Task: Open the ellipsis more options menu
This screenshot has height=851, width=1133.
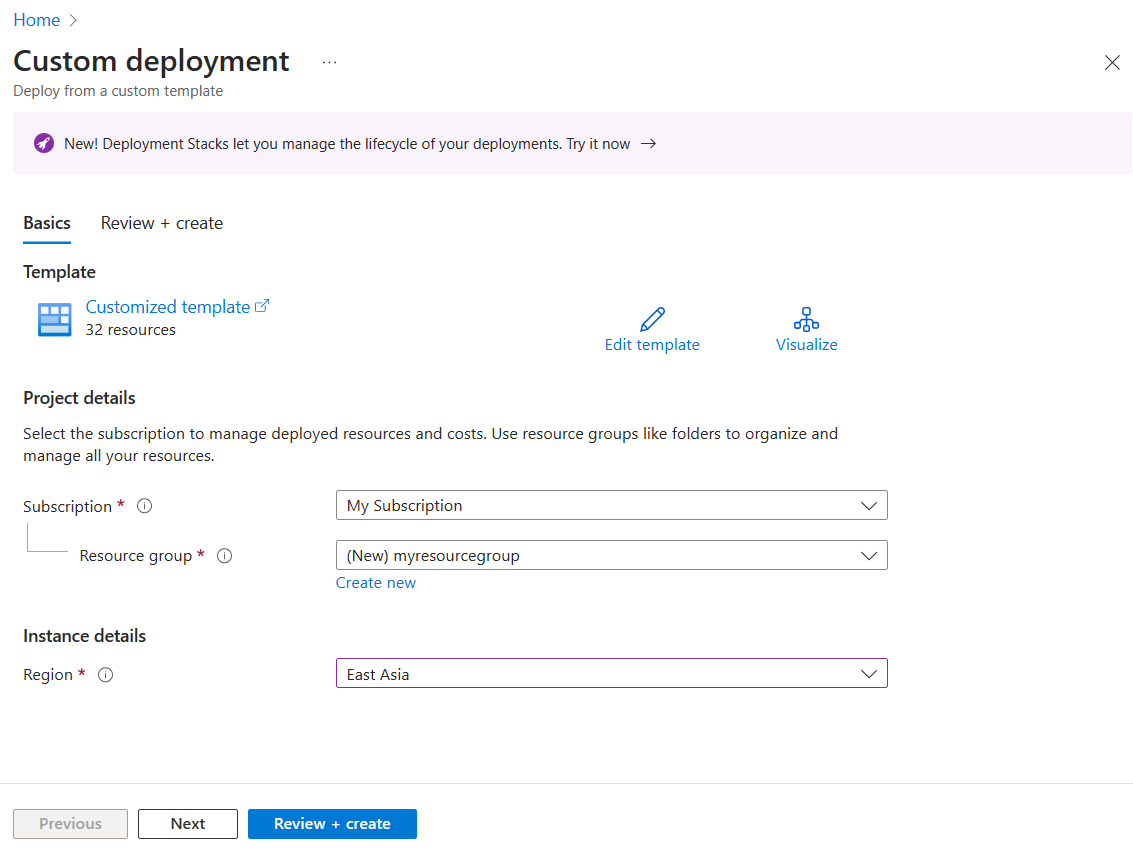Action: pos(329,62)
